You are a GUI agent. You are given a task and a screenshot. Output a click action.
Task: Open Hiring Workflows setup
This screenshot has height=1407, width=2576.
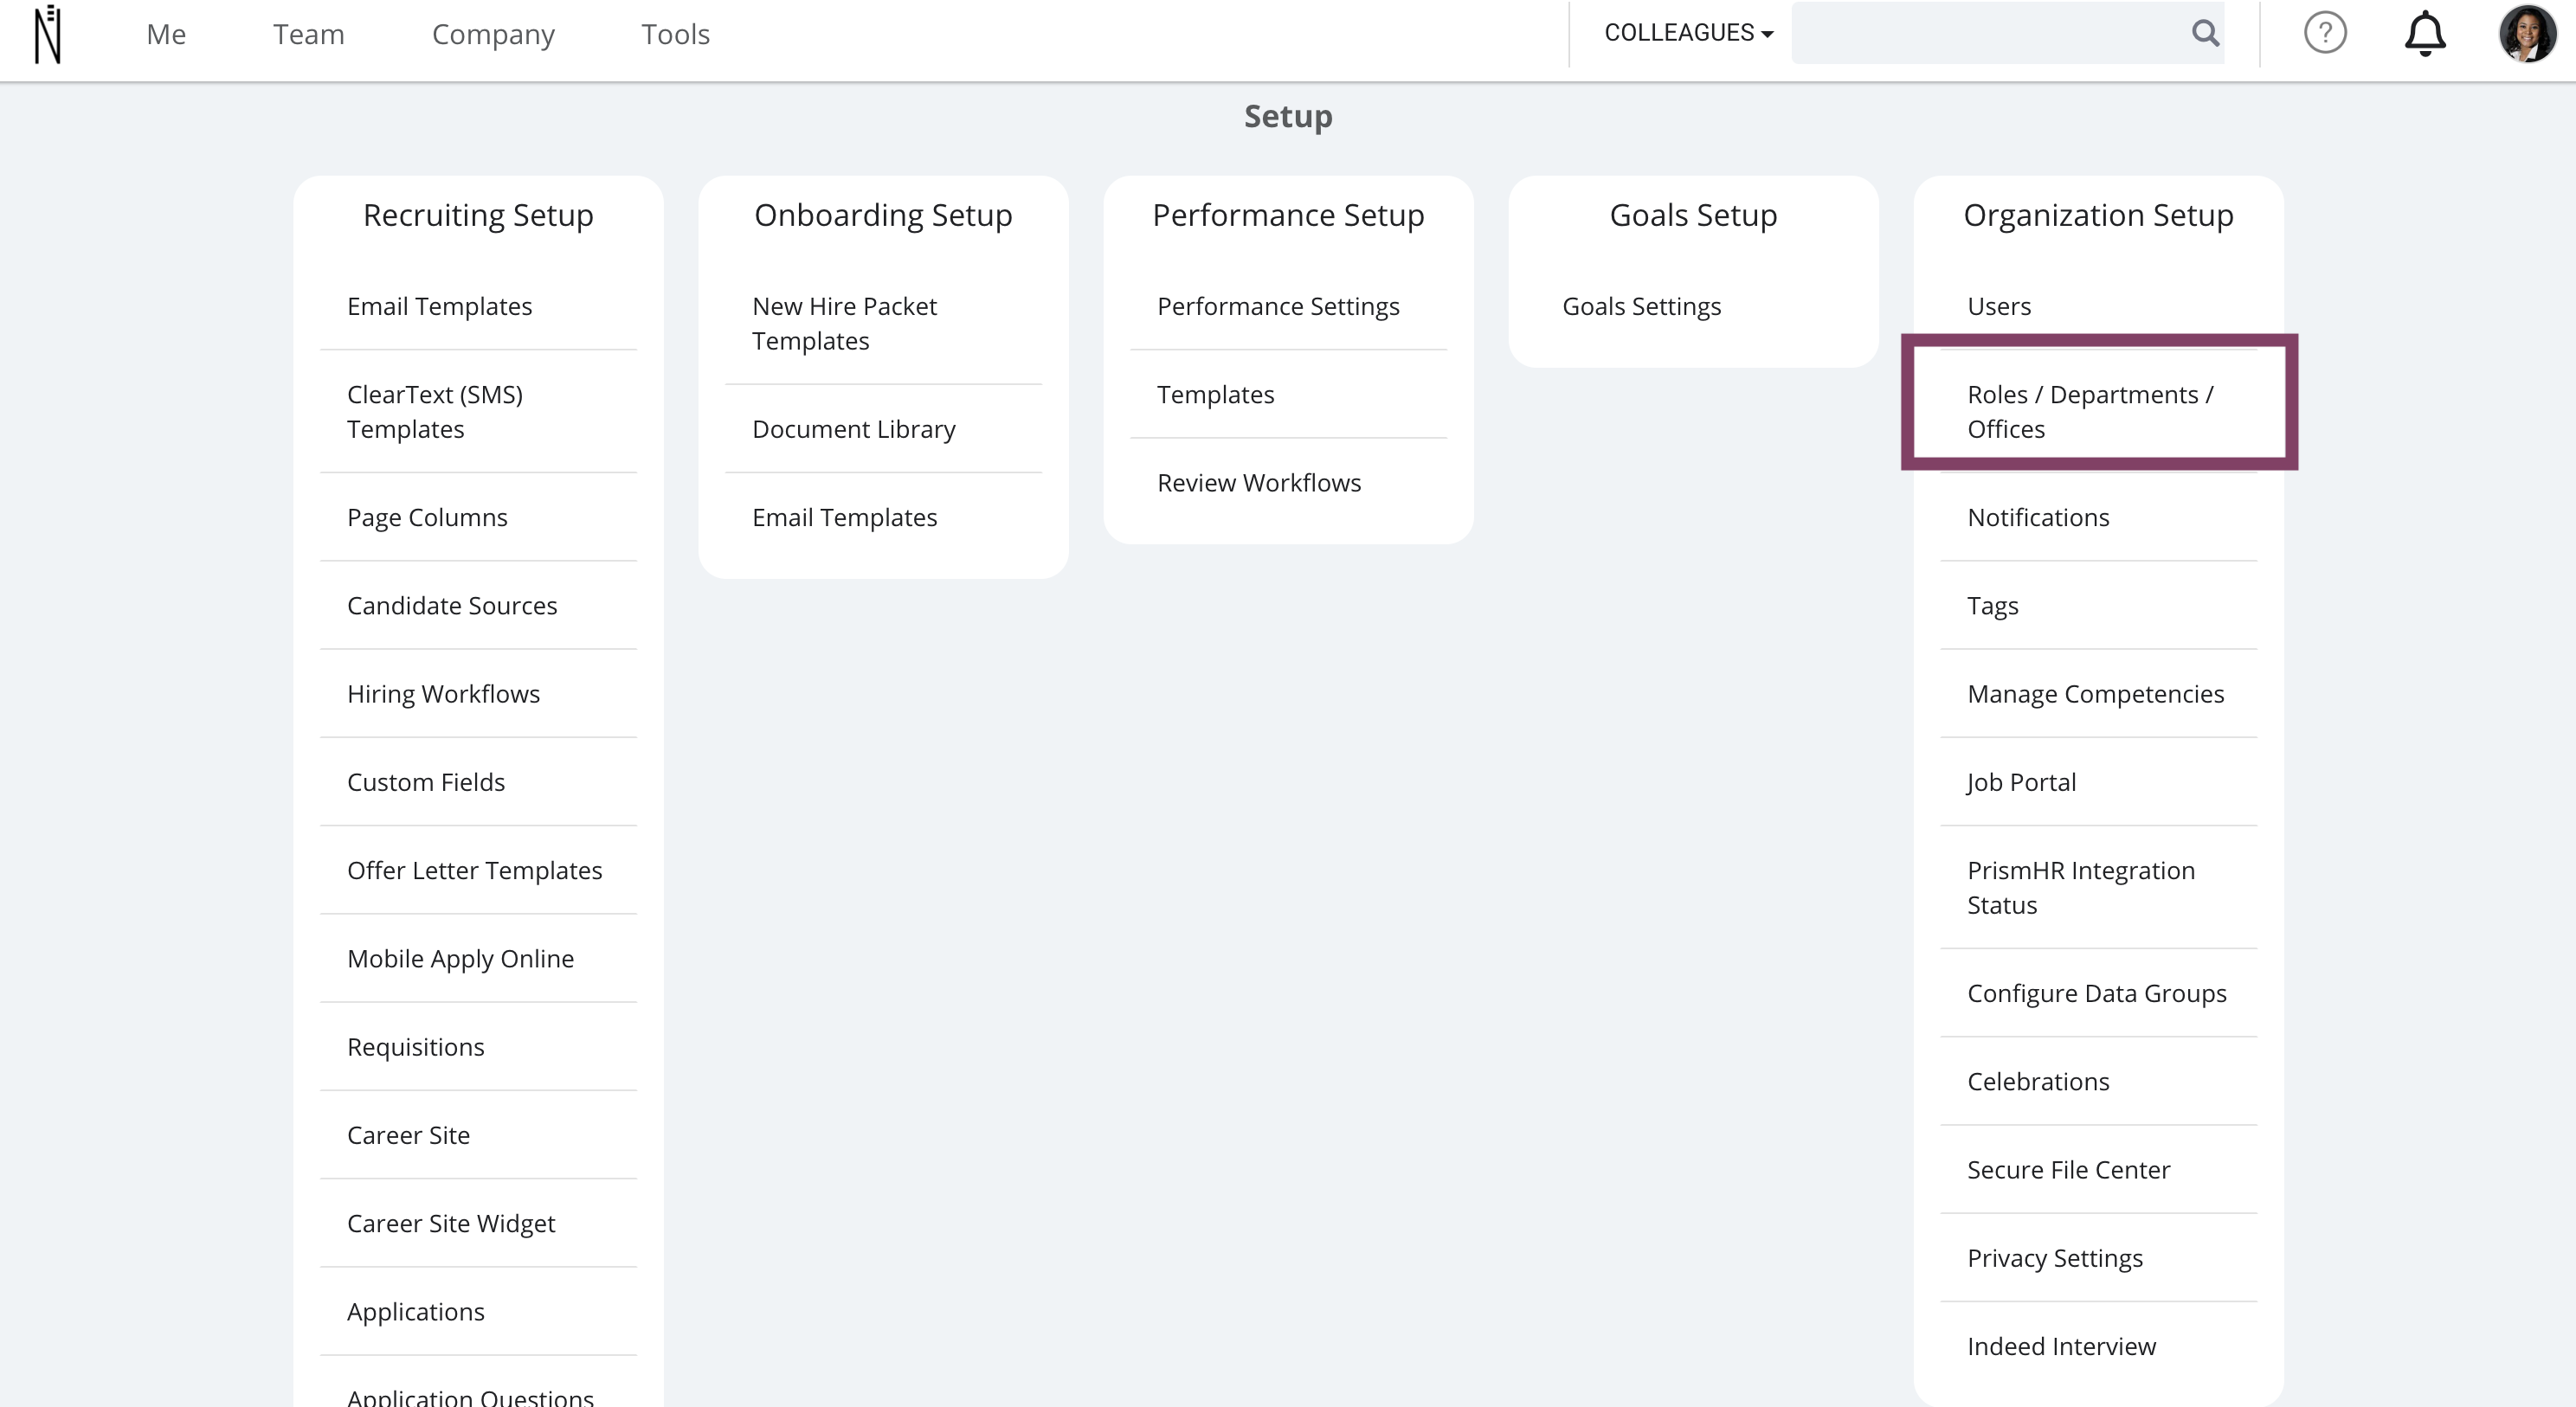click(443, 694)
